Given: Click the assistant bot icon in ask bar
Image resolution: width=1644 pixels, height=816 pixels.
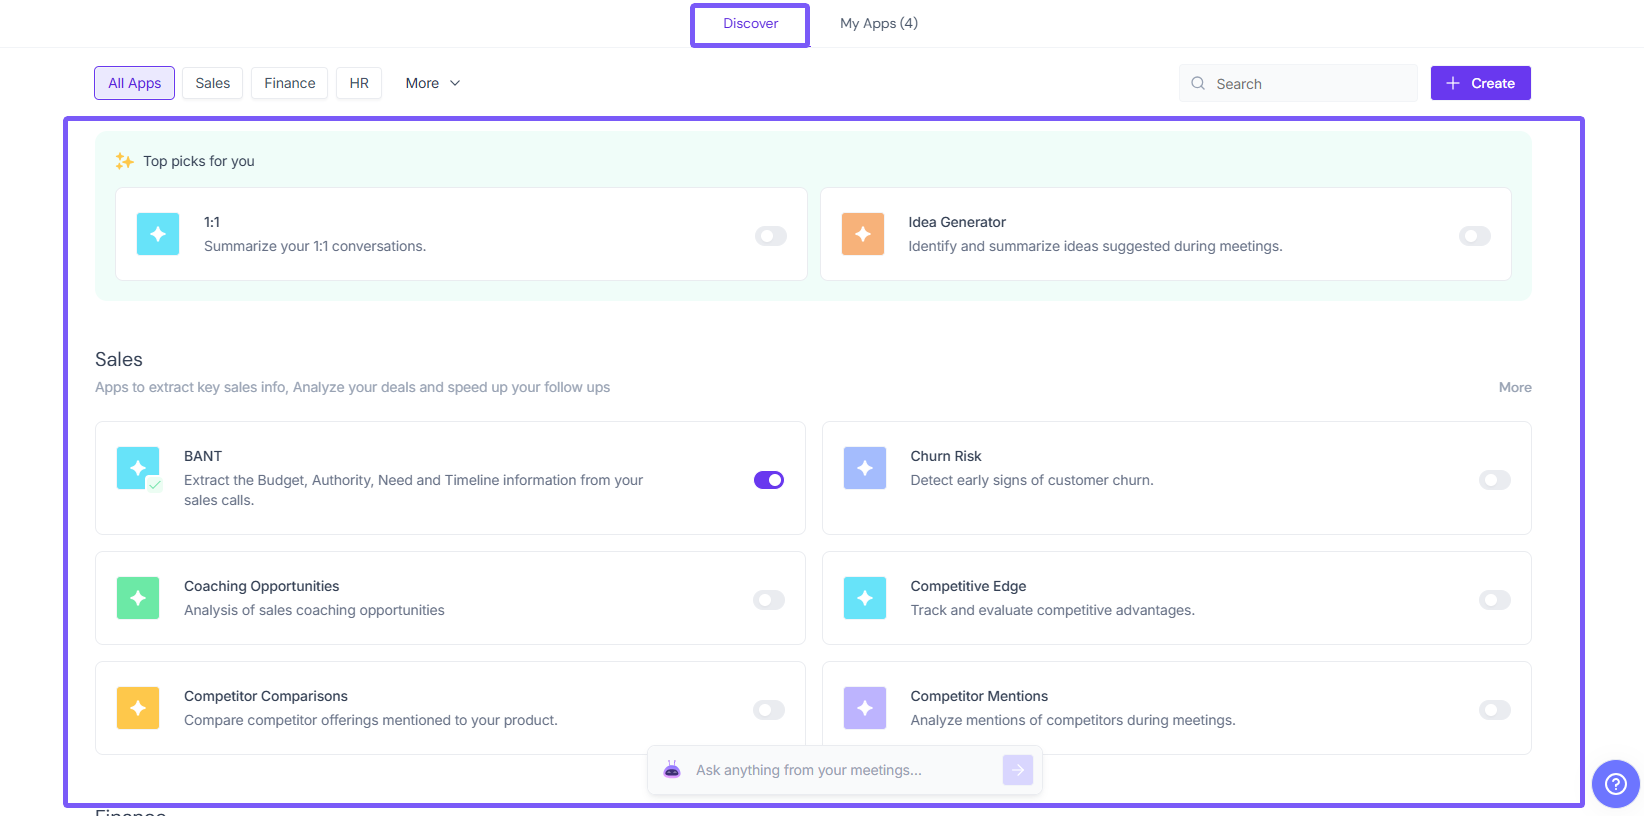Looking at the screenshot, I should click(x=672, y=770).
